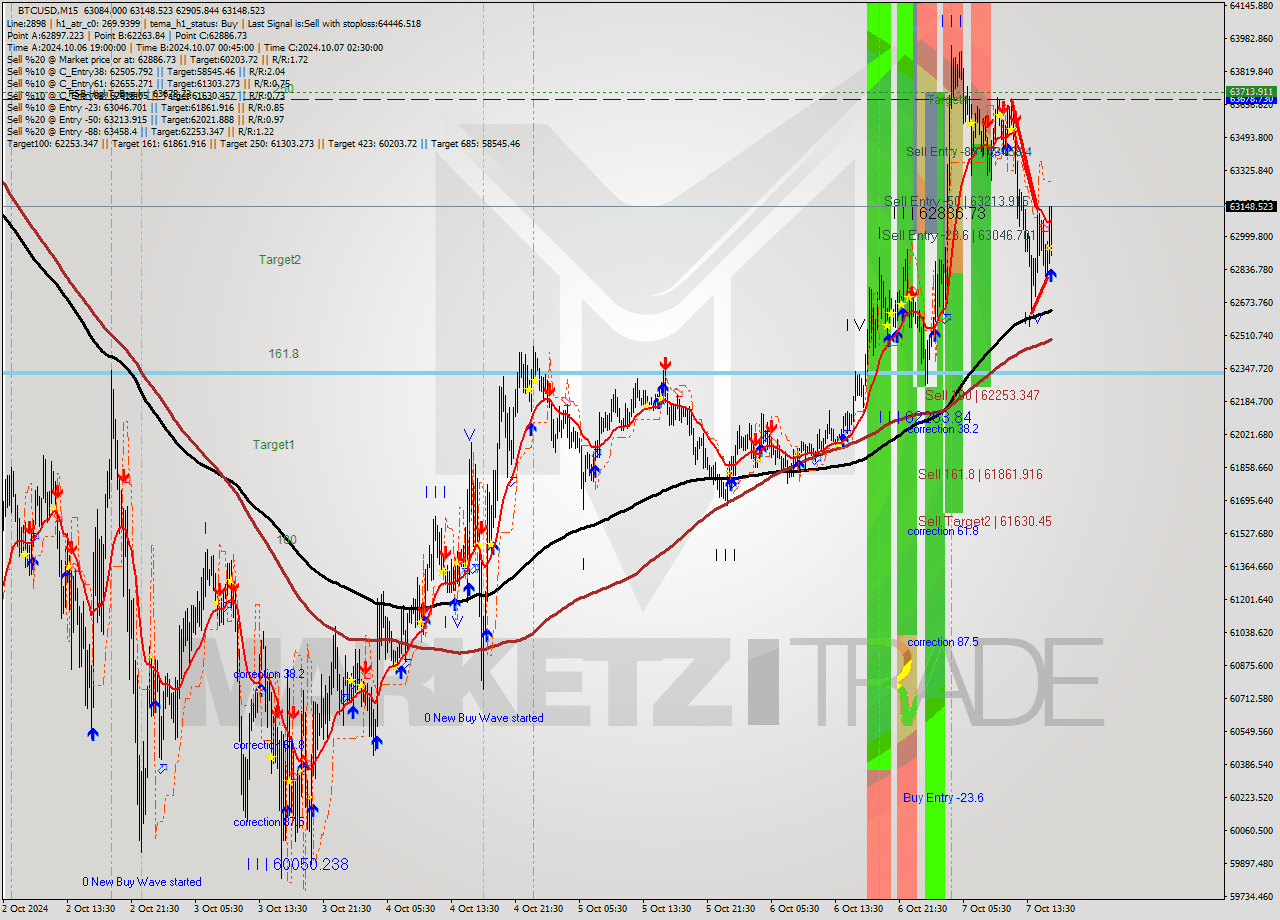Click the 63493.800 price axis value

point(1252,137)
